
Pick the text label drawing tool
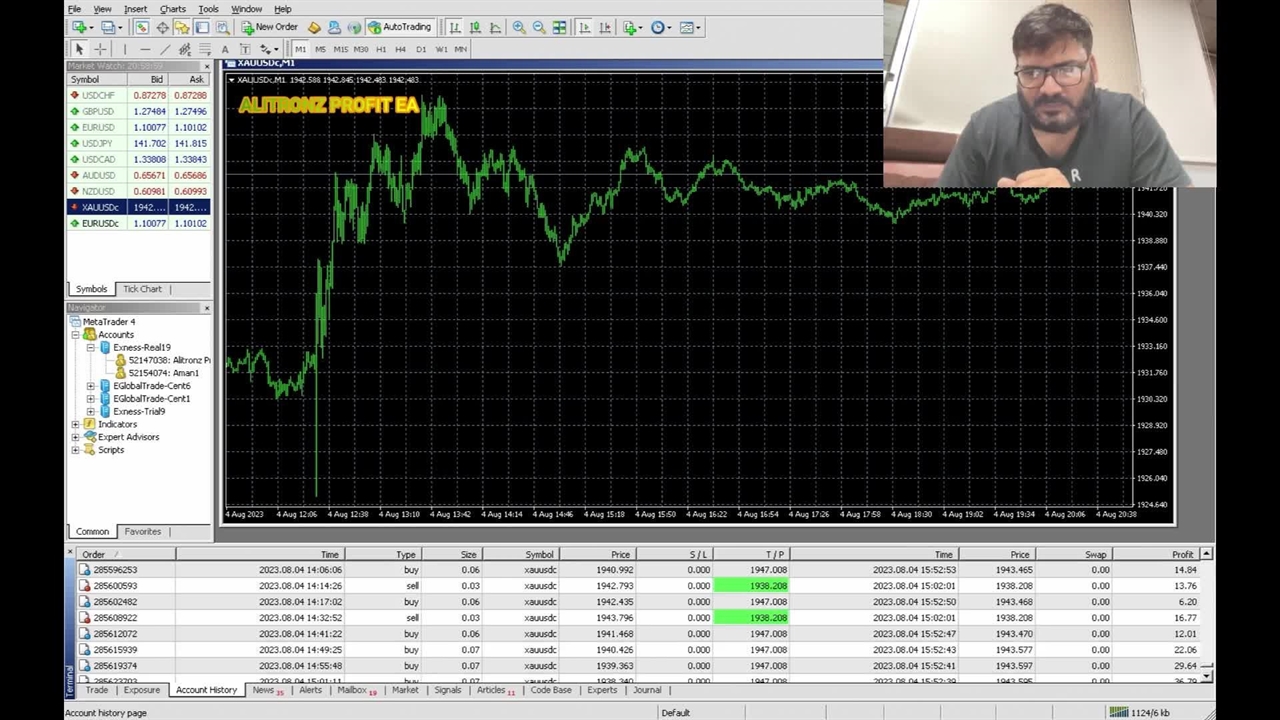click(225, 49)
